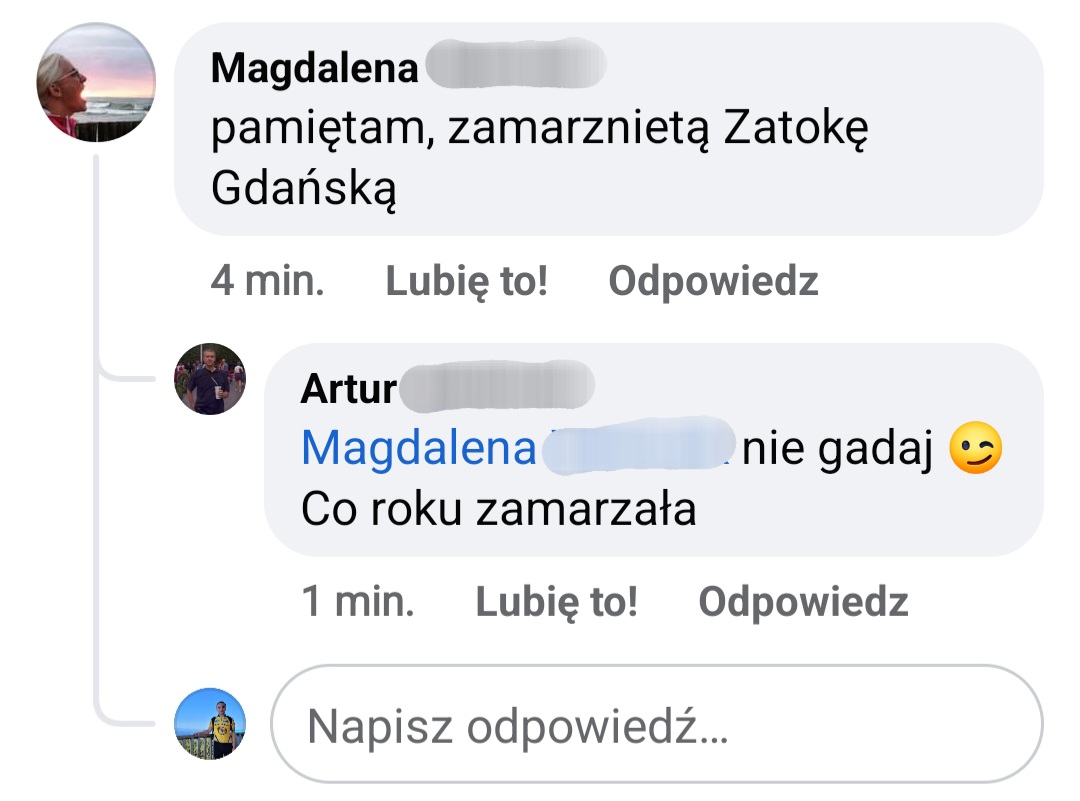
Task: Click Magdalena's name above her comment
Action: [315, 68]
